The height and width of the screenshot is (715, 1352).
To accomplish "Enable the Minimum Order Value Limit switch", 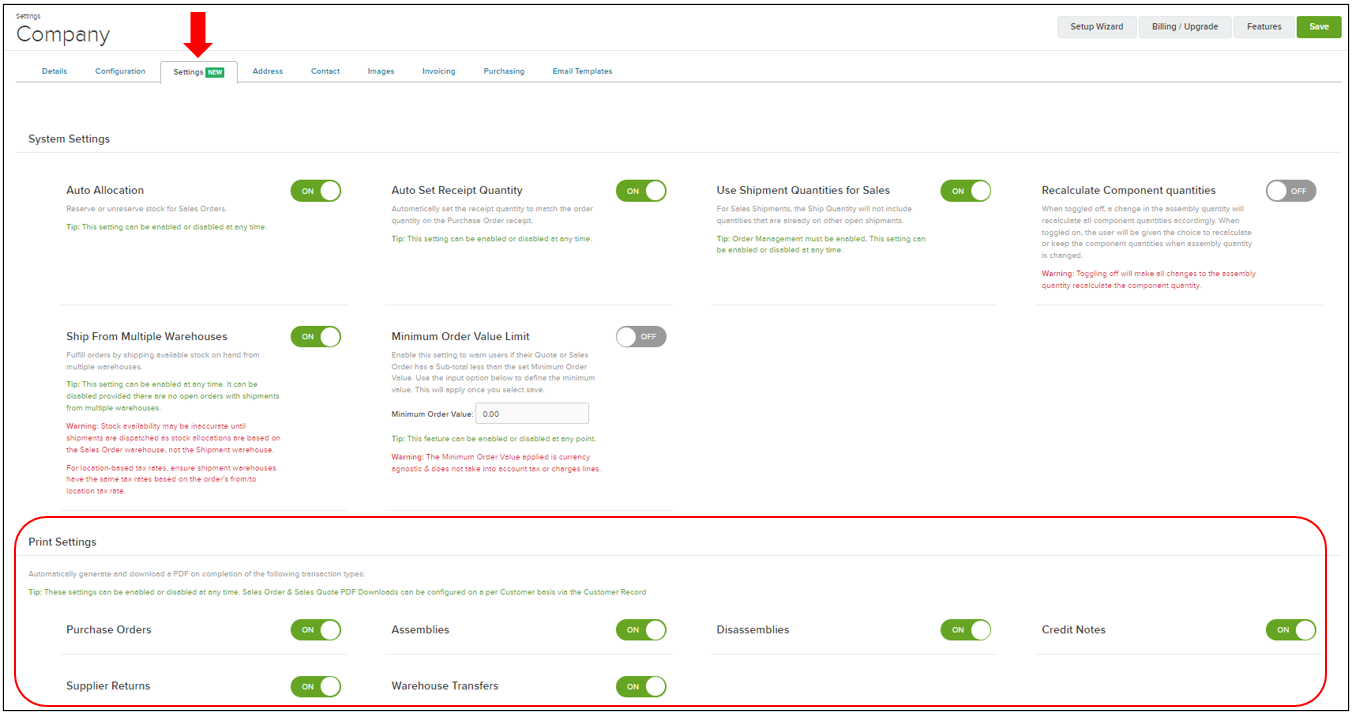I will click(x=641, y=337).
